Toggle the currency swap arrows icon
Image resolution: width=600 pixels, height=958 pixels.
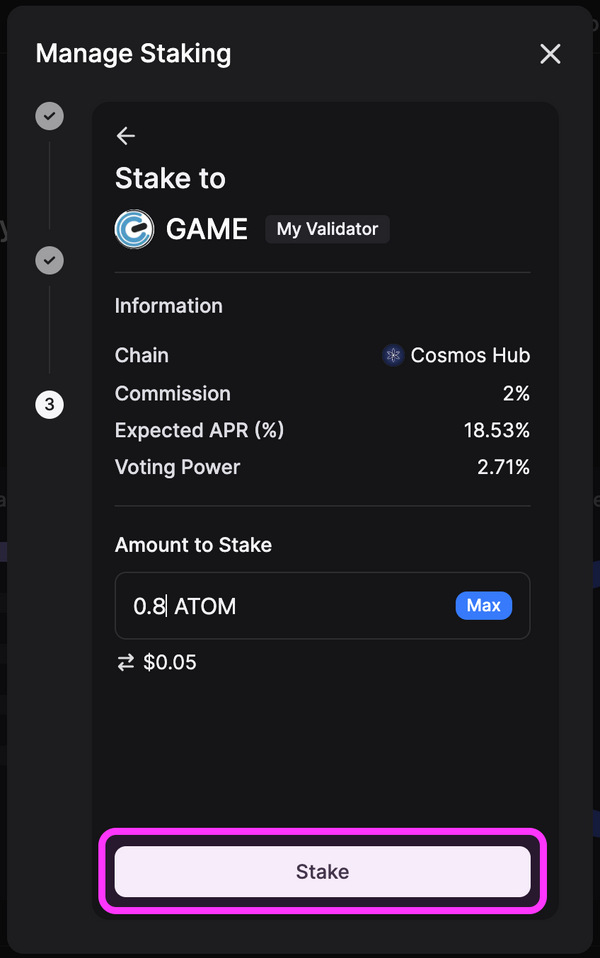(x=125, y=662)
